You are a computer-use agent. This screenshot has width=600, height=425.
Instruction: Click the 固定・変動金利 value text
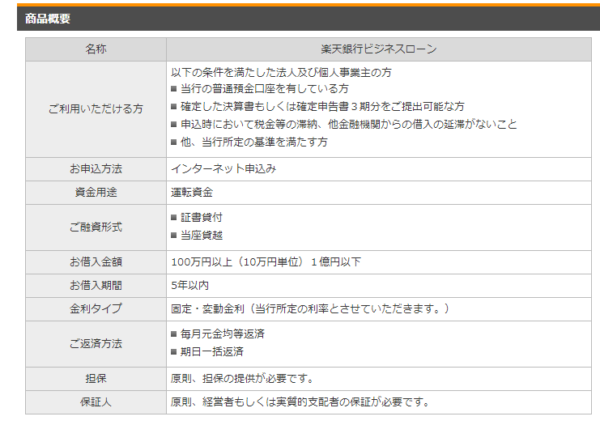click(310, 309)
